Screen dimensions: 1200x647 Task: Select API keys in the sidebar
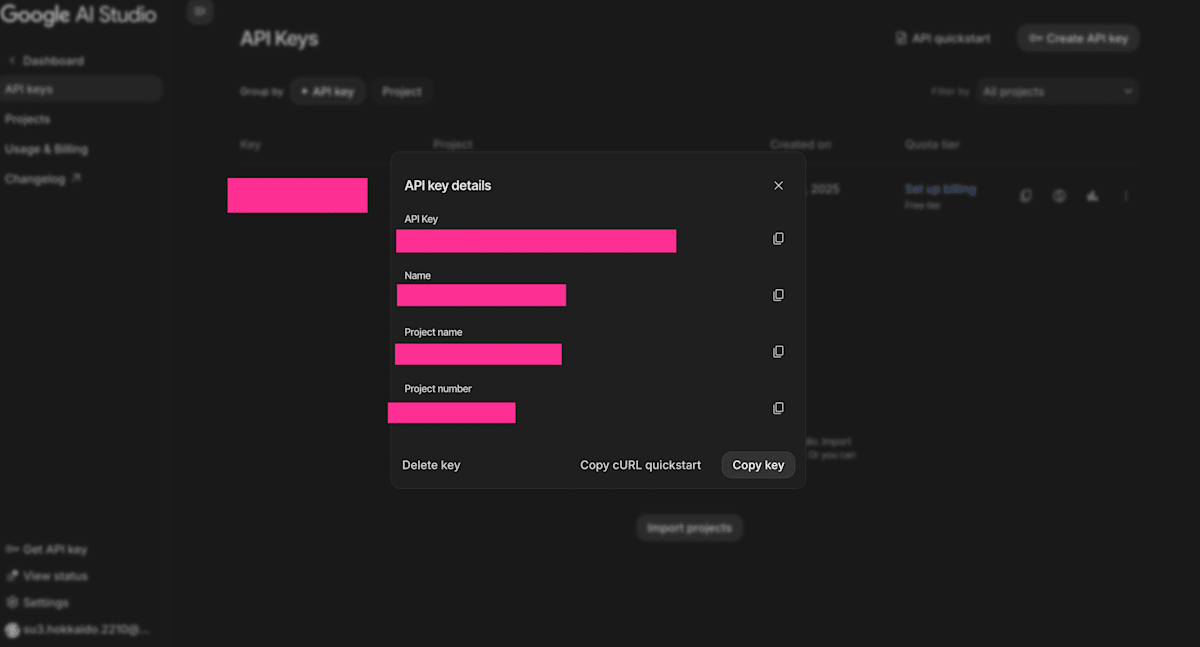80,89
